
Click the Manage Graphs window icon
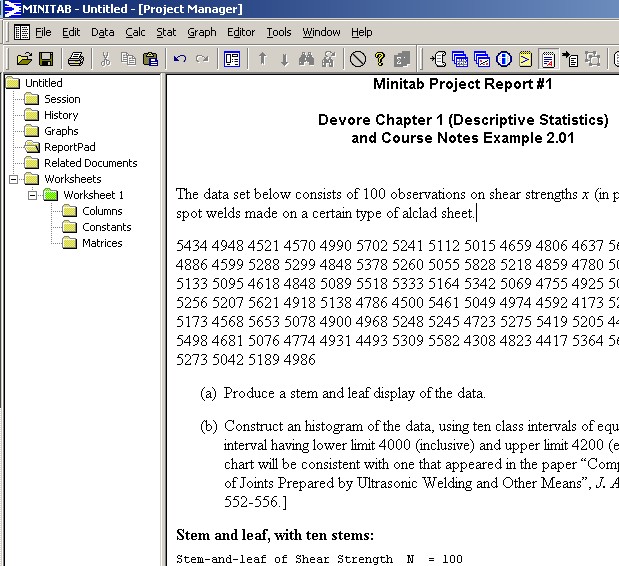(x=482, y=60)
